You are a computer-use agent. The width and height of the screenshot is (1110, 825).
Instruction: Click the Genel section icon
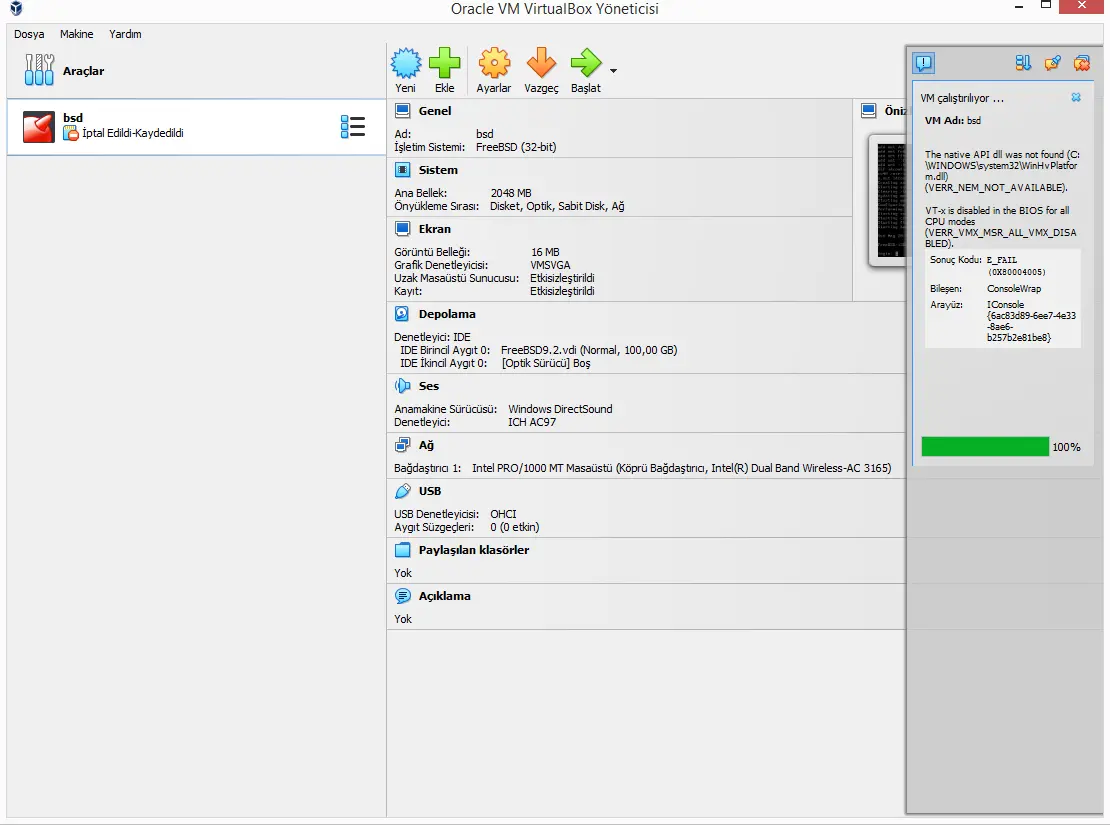pyautogui.click(x=403, y=110)
